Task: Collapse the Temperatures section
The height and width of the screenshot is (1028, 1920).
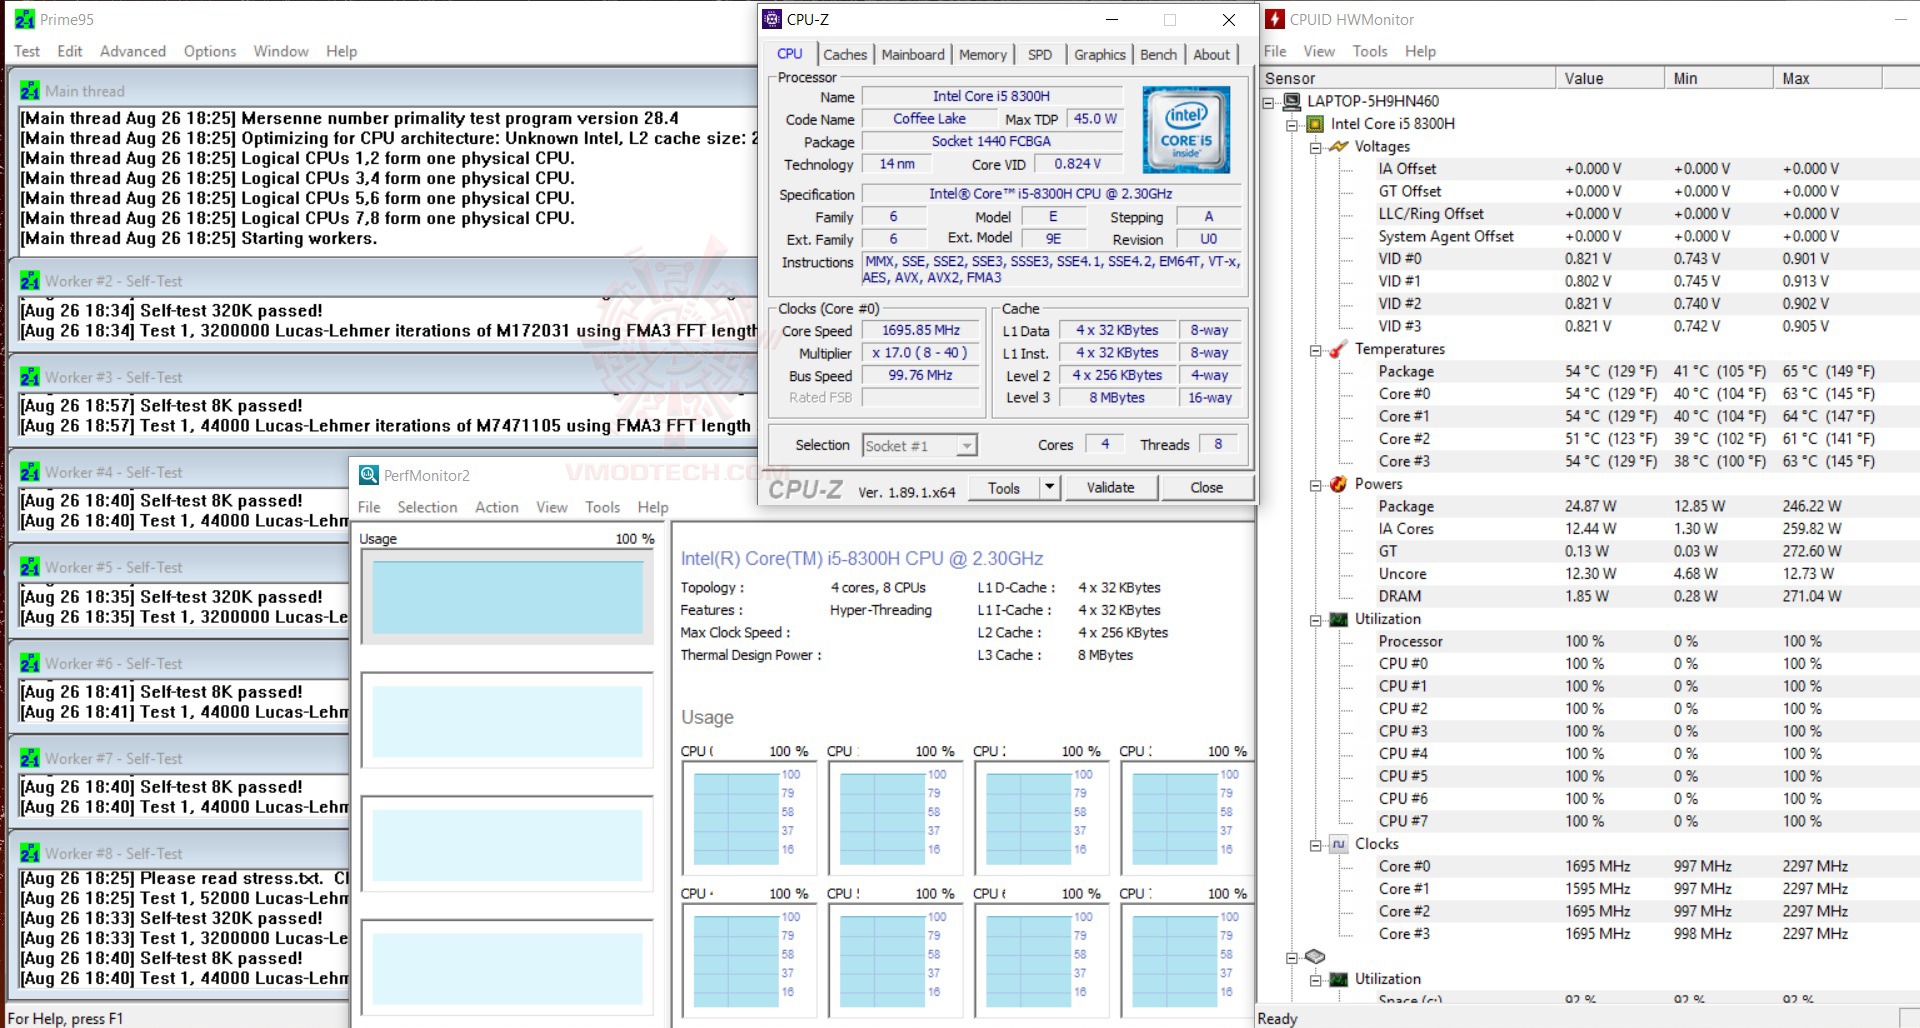Action: [x=1316, y=350]
